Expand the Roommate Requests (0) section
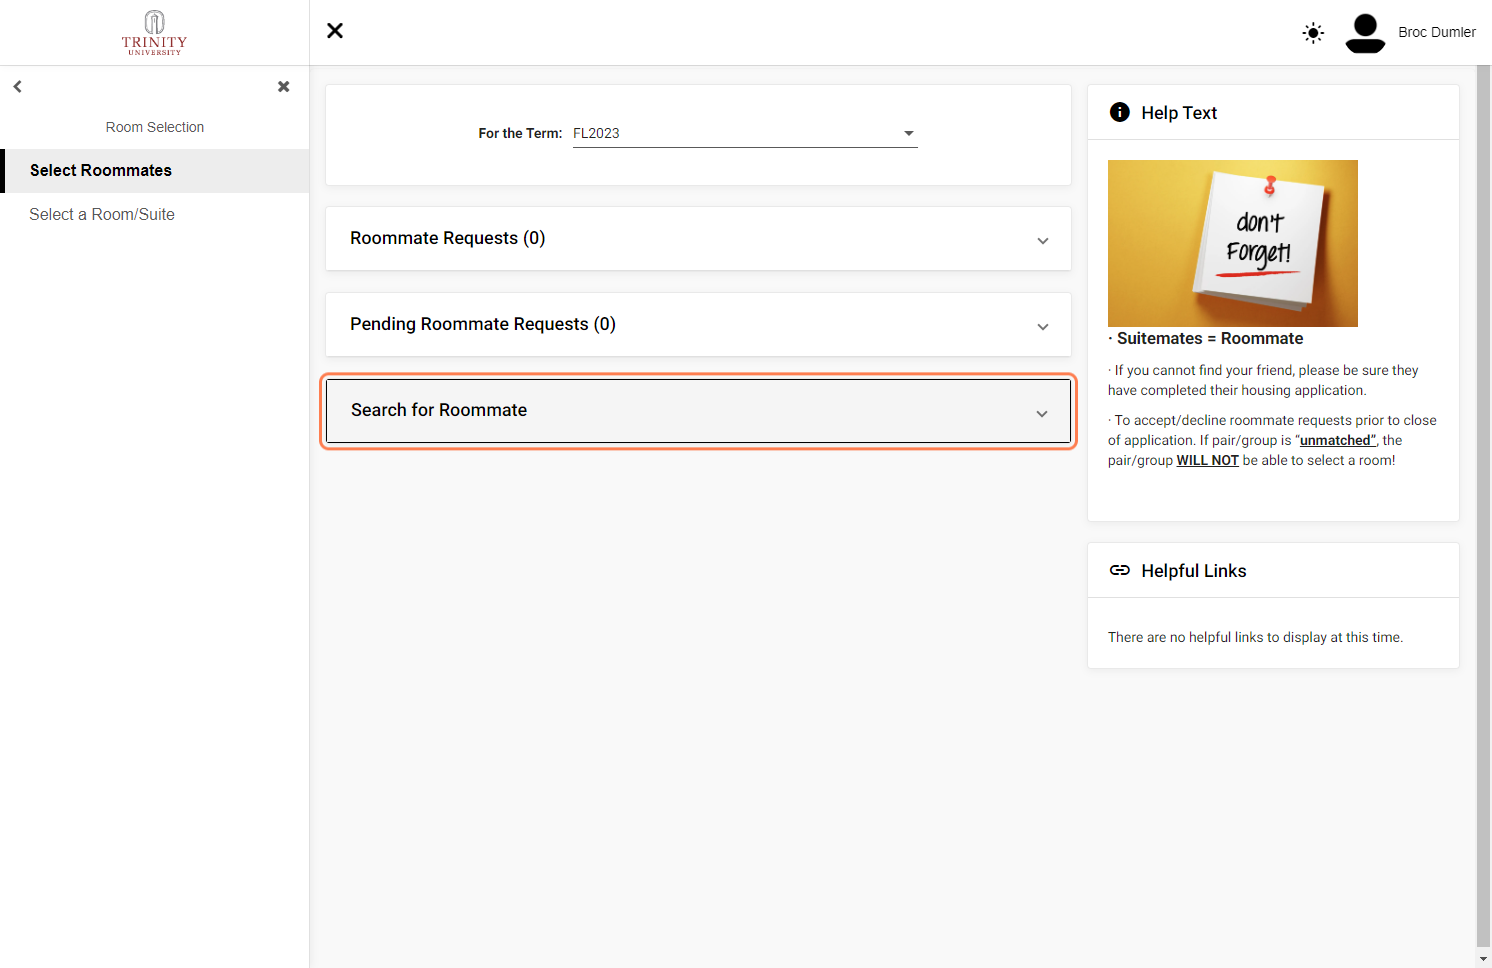This screenshot has height=968, width=1492. pyautogui.click(x=698, y=238)
